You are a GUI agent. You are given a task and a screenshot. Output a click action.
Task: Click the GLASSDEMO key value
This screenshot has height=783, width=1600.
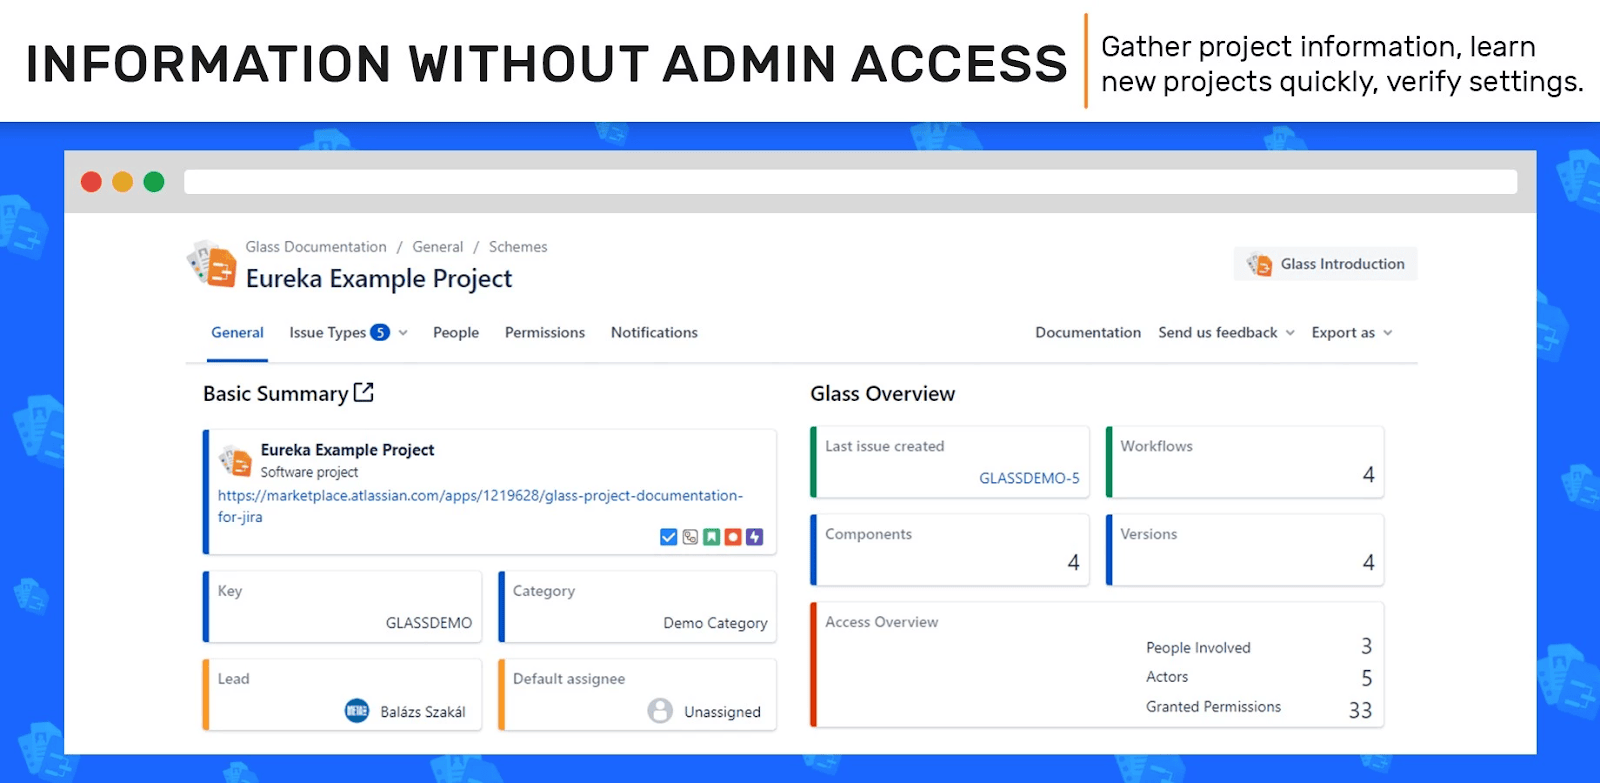point(429,623)
